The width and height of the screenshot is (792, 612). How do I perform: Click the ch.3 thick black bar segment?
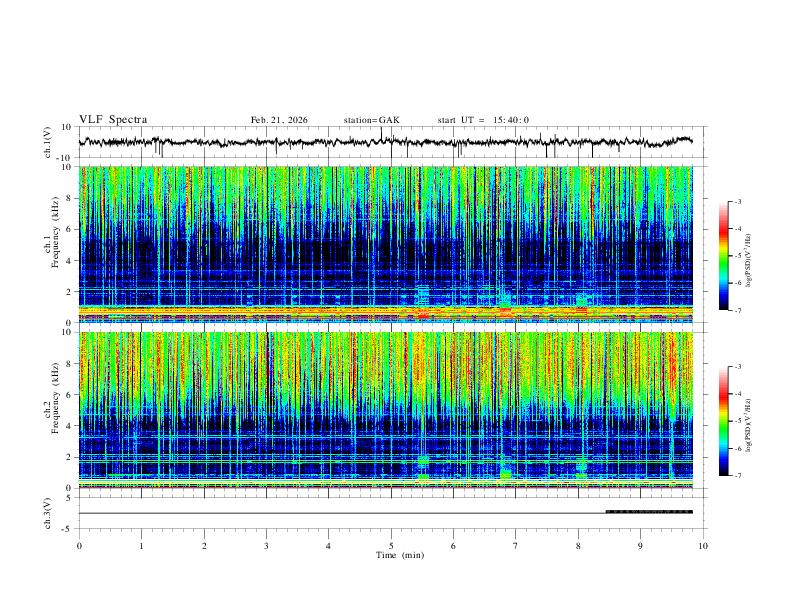(649, 512)
